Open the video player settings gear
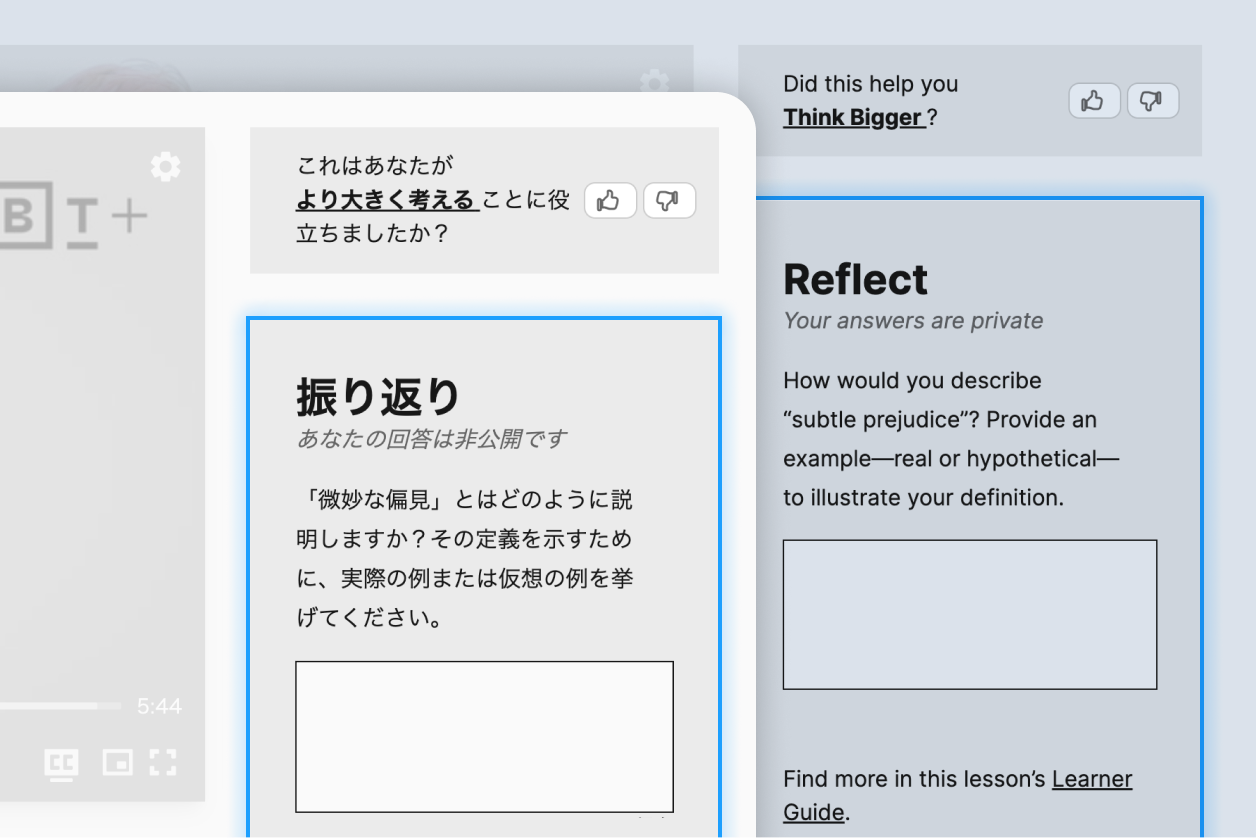Viewport: 1256px width, 838px height. (165, 166)
